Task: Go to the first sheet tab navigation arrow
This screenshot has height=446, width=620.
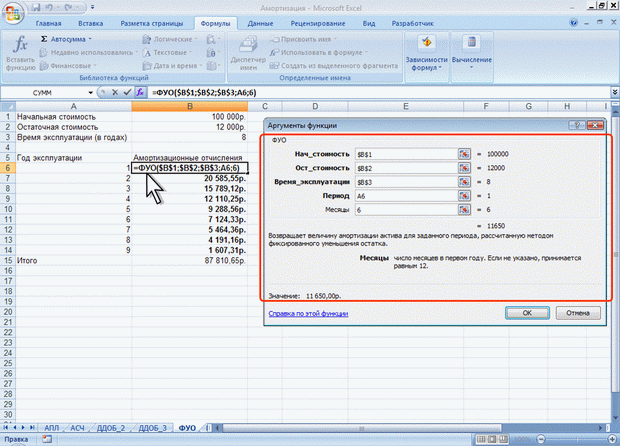Action: pyautogui.click(x=6, y=428)
